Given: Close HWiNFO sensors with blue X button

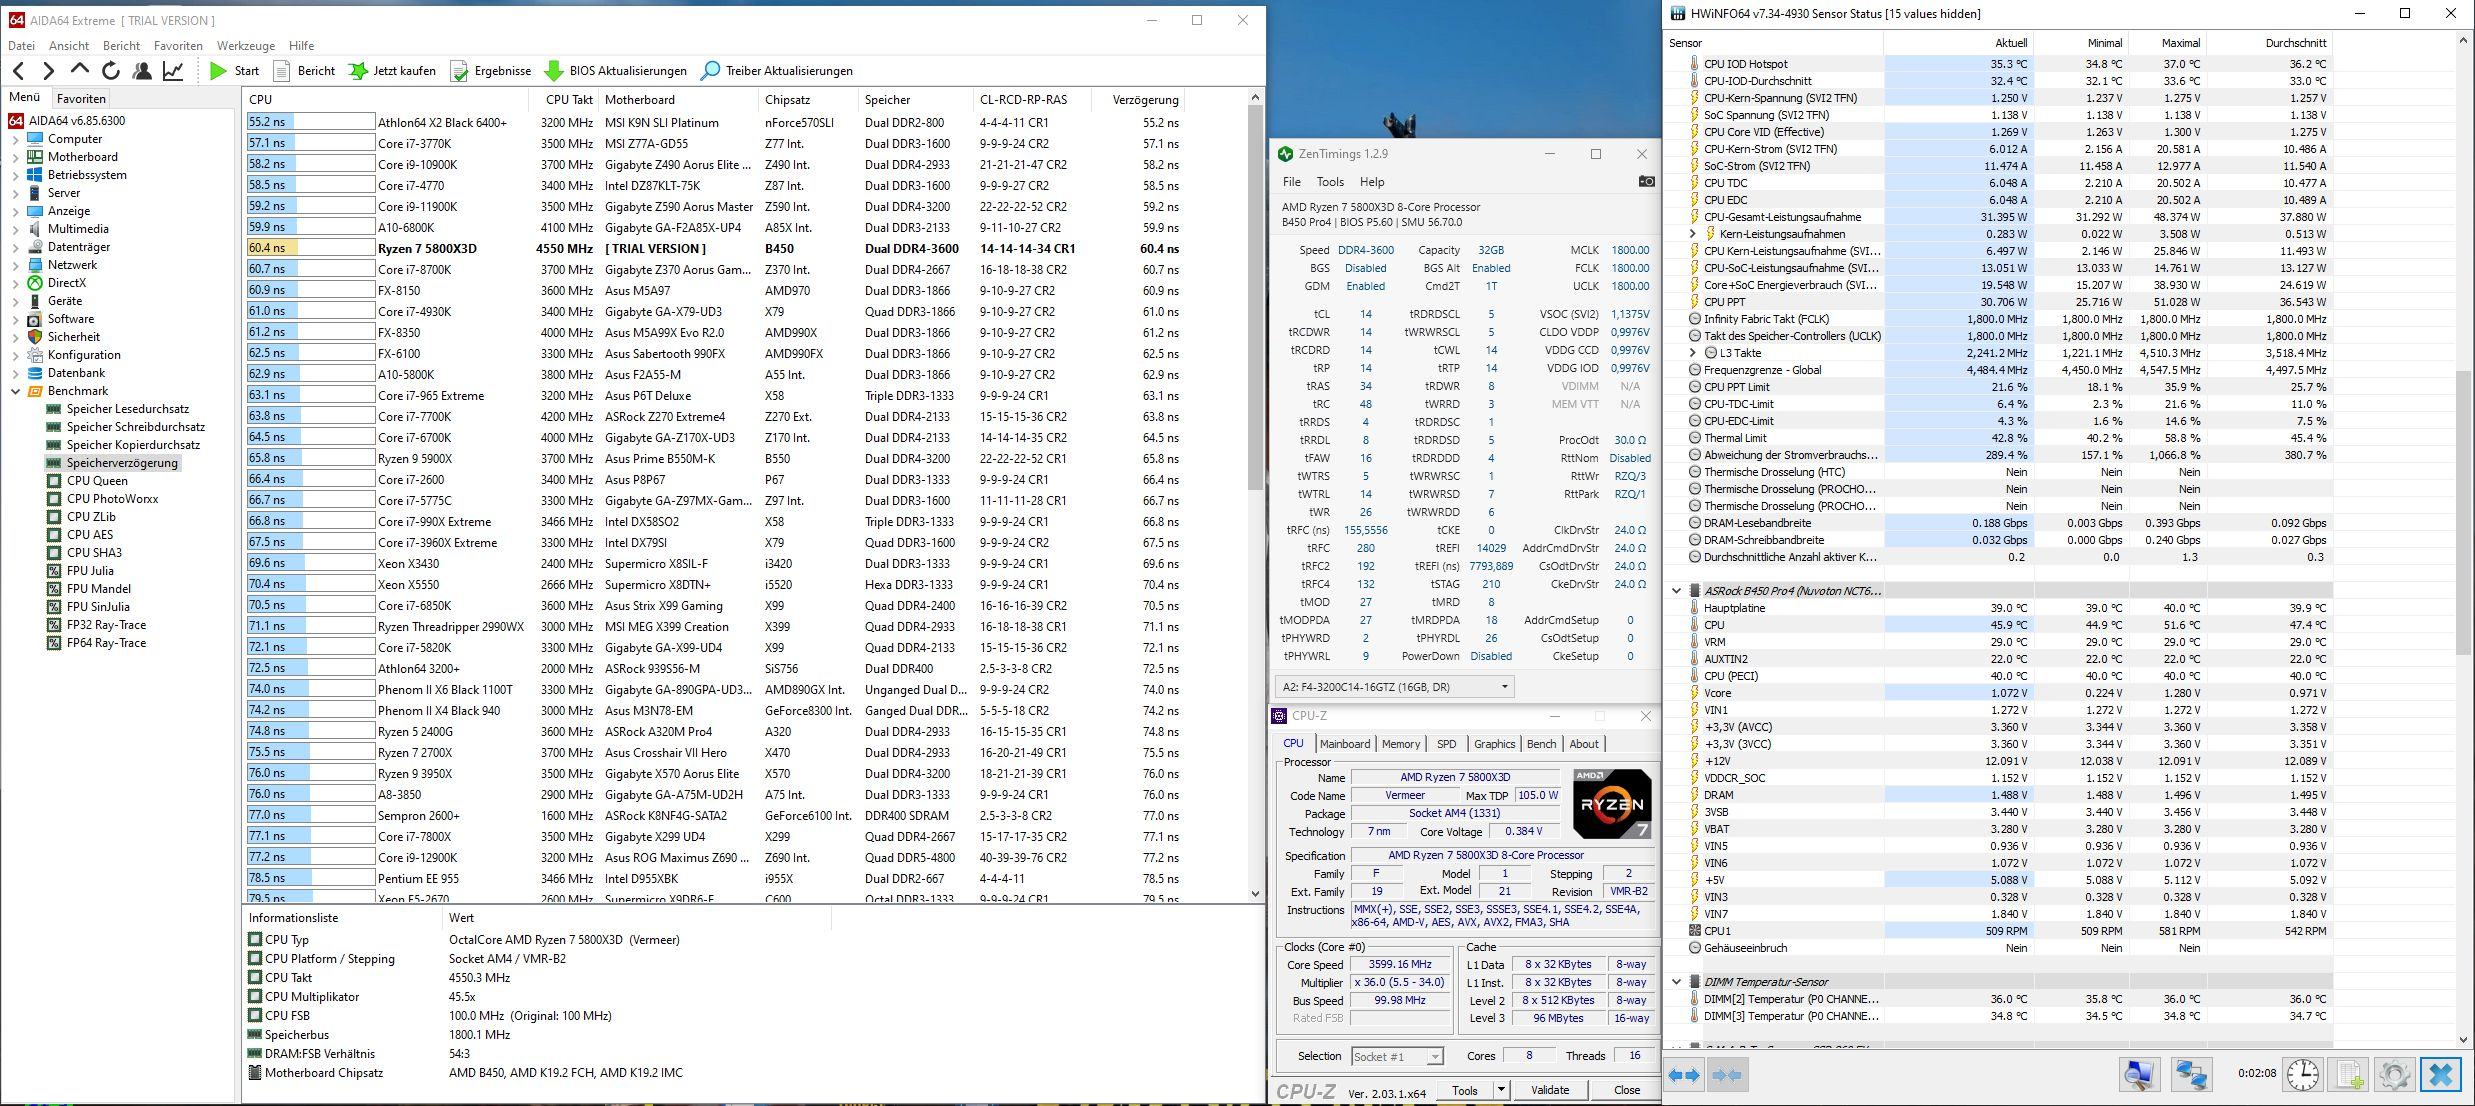Looking at the screenshot, I should [x=2441, y=1075].
